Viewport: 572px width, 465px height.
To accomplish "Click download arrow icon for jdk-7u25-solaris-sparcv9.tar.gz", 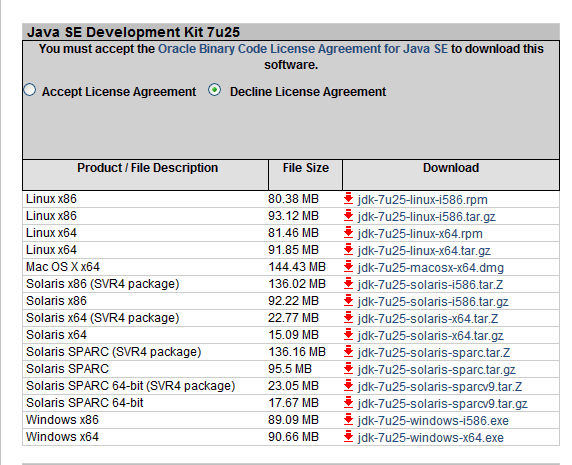I will [348, 403].
